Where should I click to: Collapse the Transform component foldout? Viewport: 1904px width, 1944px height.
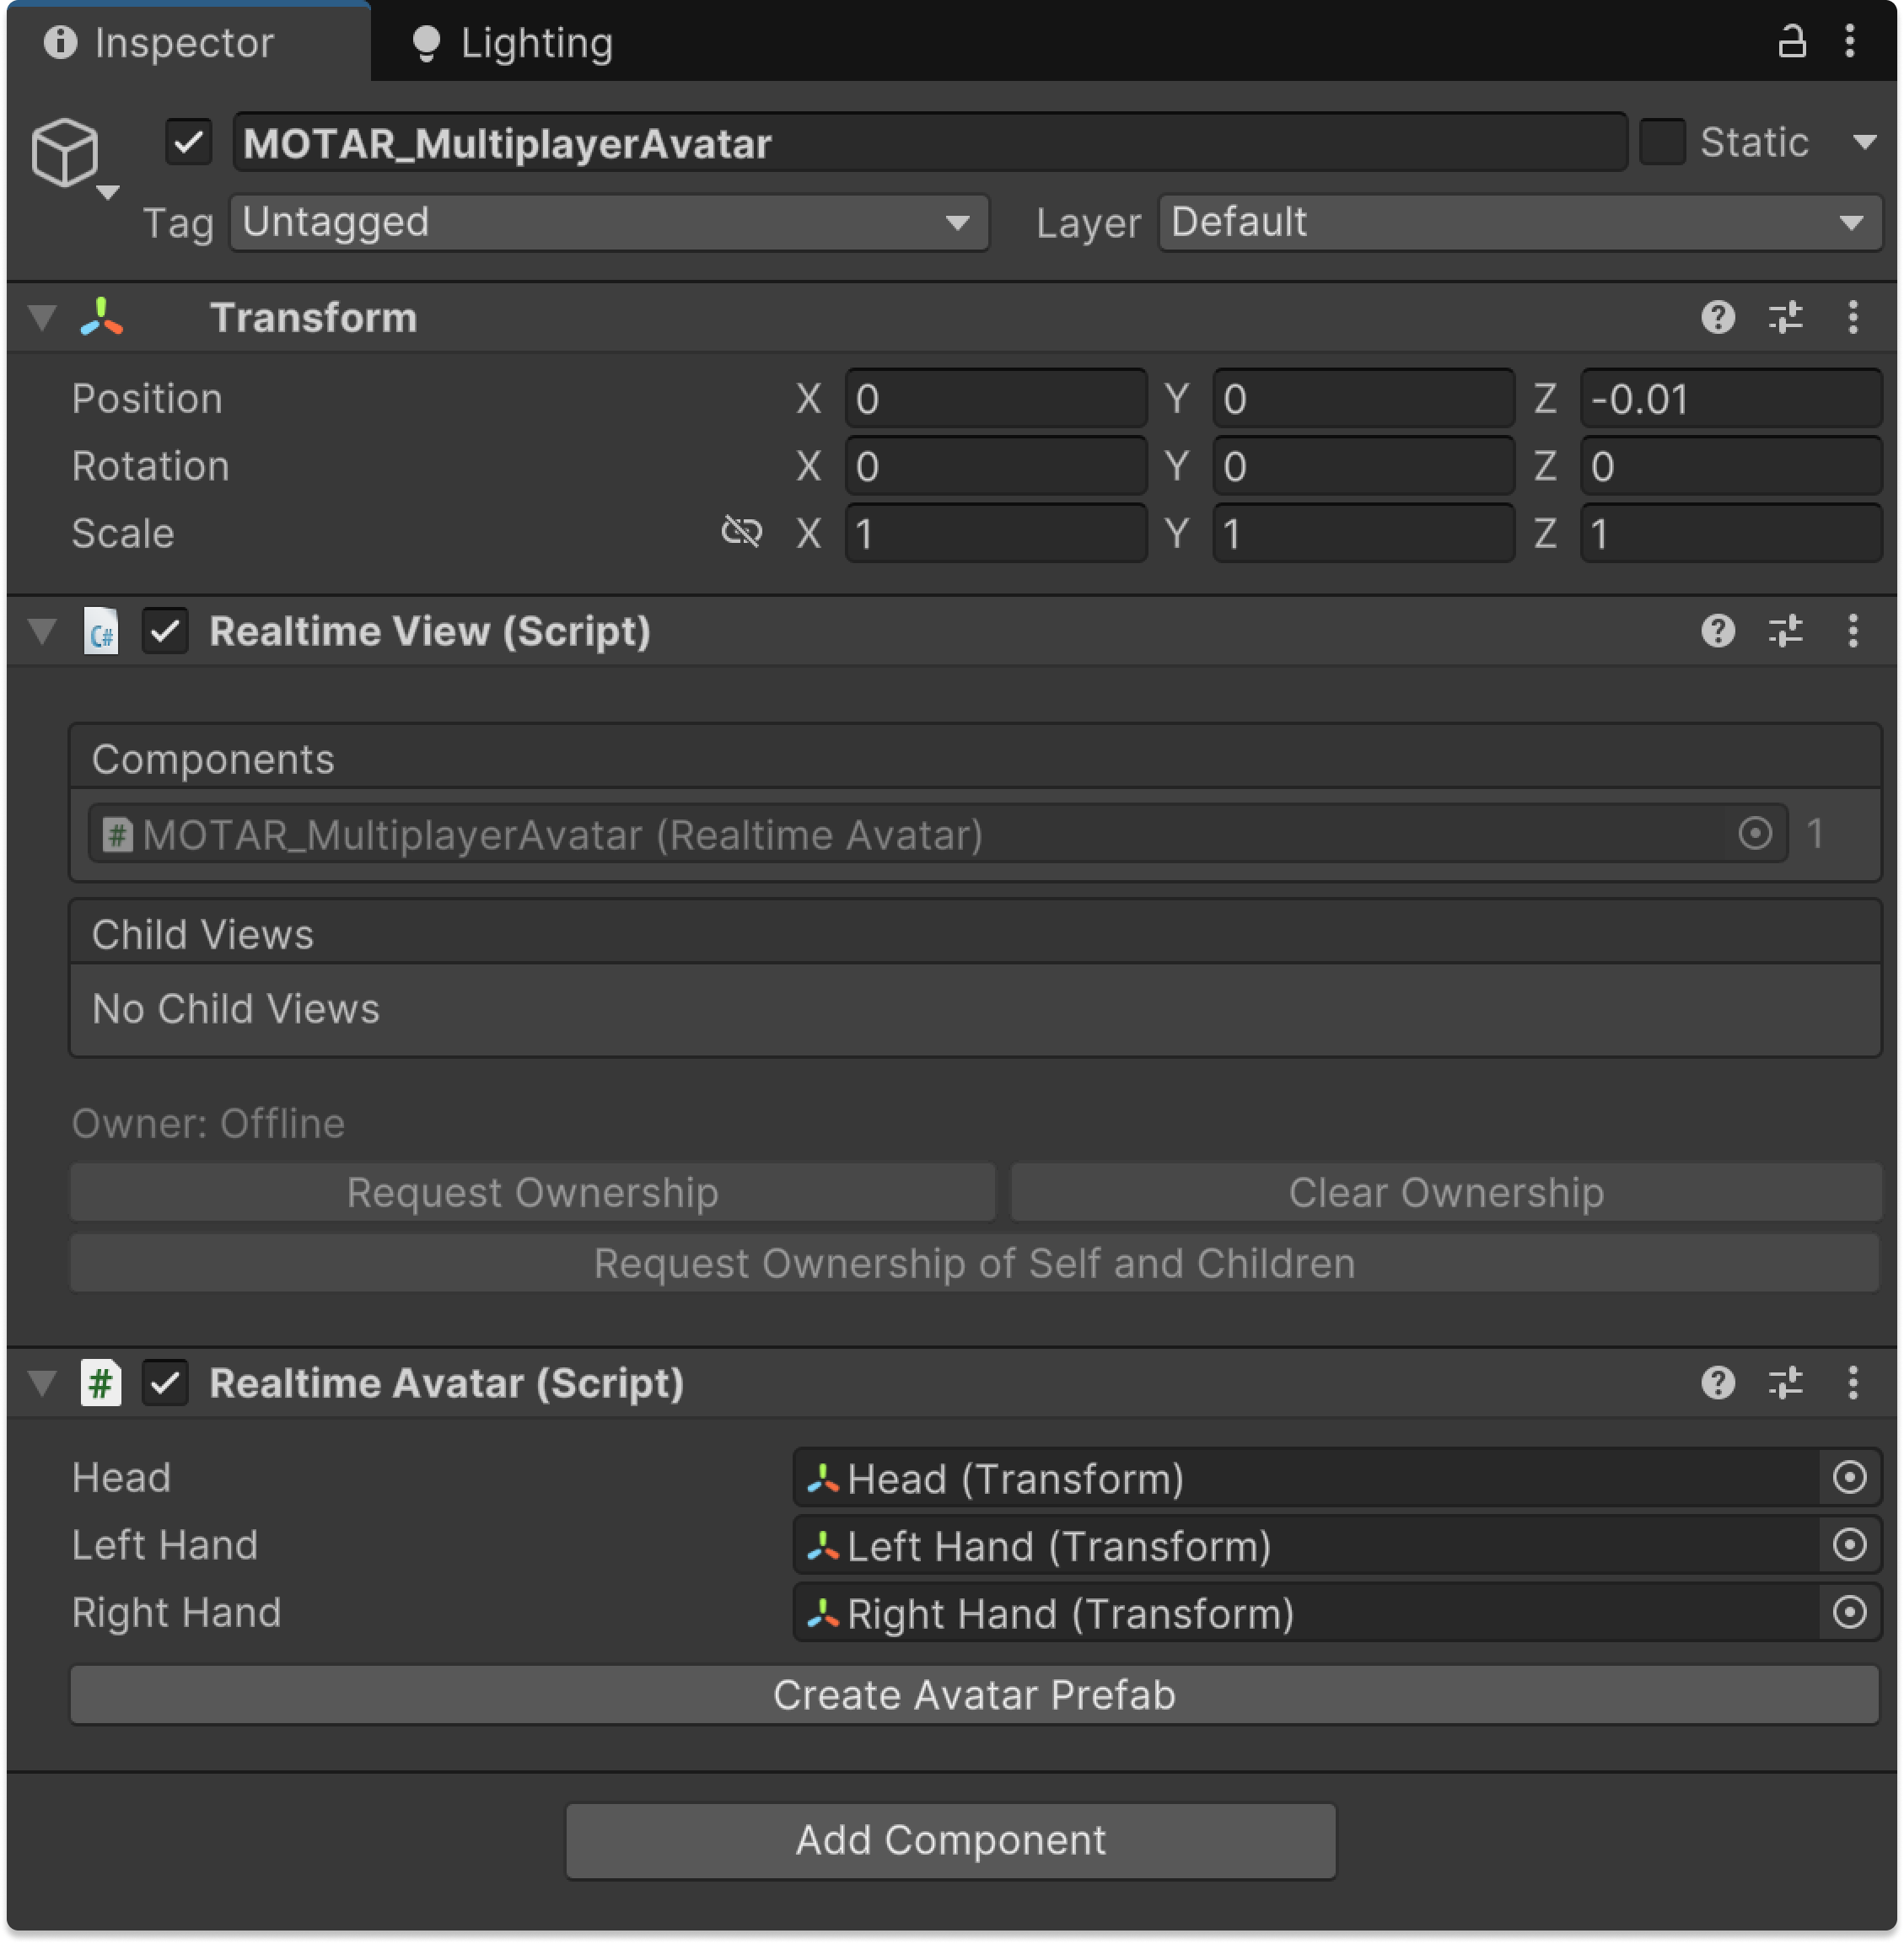[x=42, y=317]
